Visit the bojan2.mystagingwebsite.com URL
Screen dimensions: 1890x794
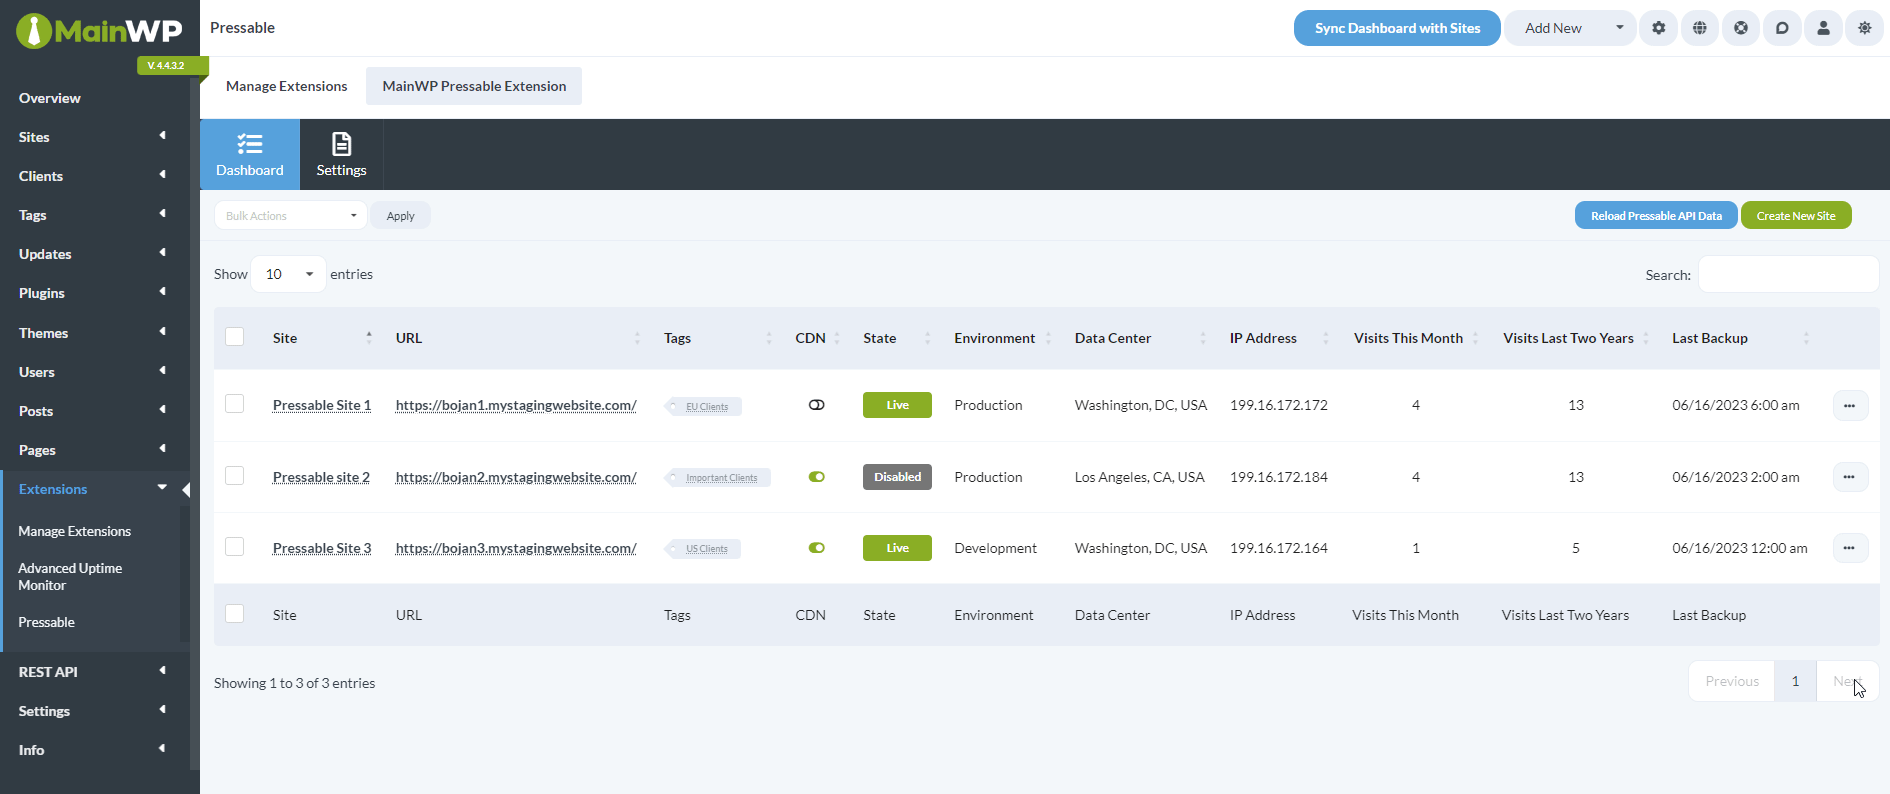tap(516, 477)
